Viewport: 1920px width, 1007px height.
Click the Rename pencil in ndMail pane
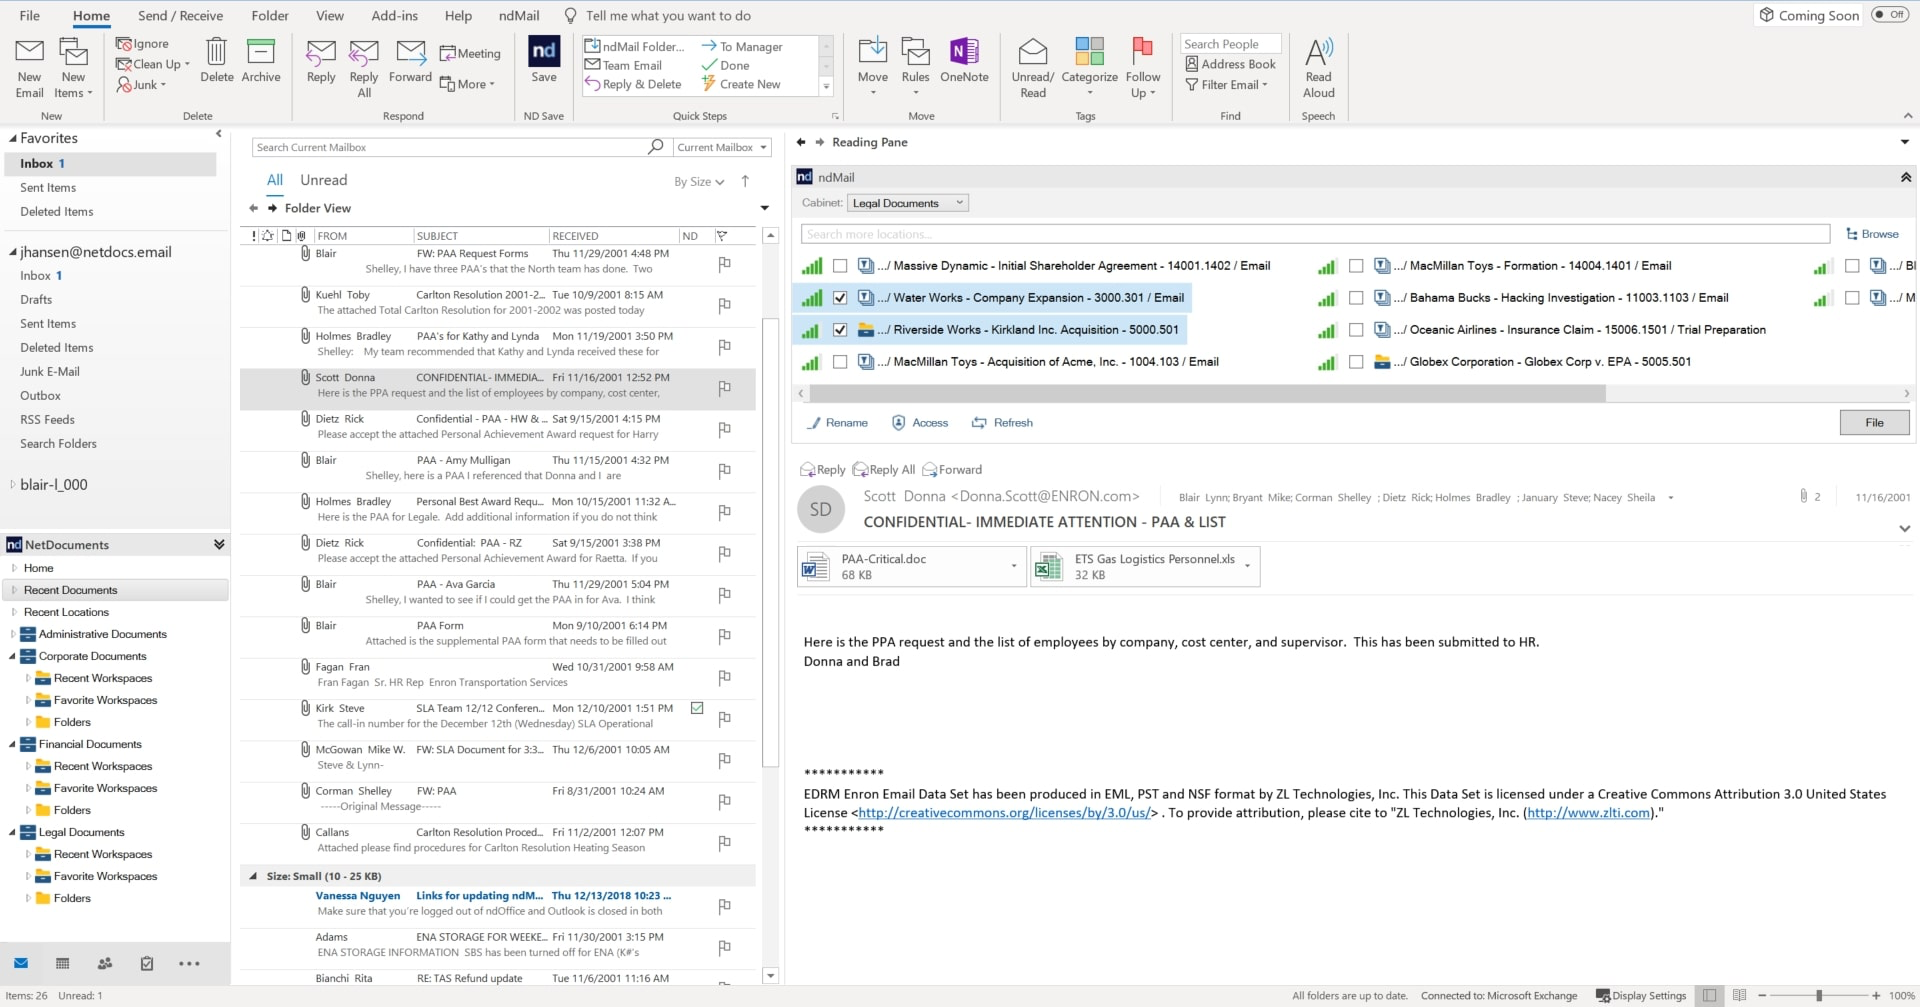click(x=838, y=423)
